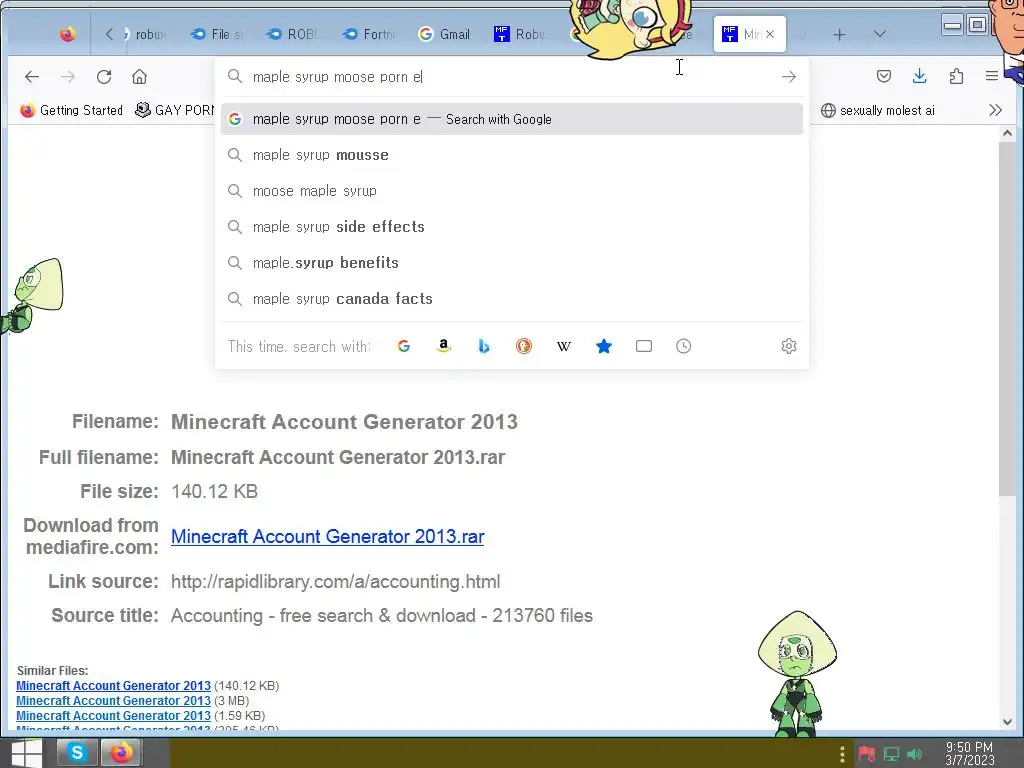Open the home page
Viewport: 1024px width, 768px height.
[x=139, y=77]
